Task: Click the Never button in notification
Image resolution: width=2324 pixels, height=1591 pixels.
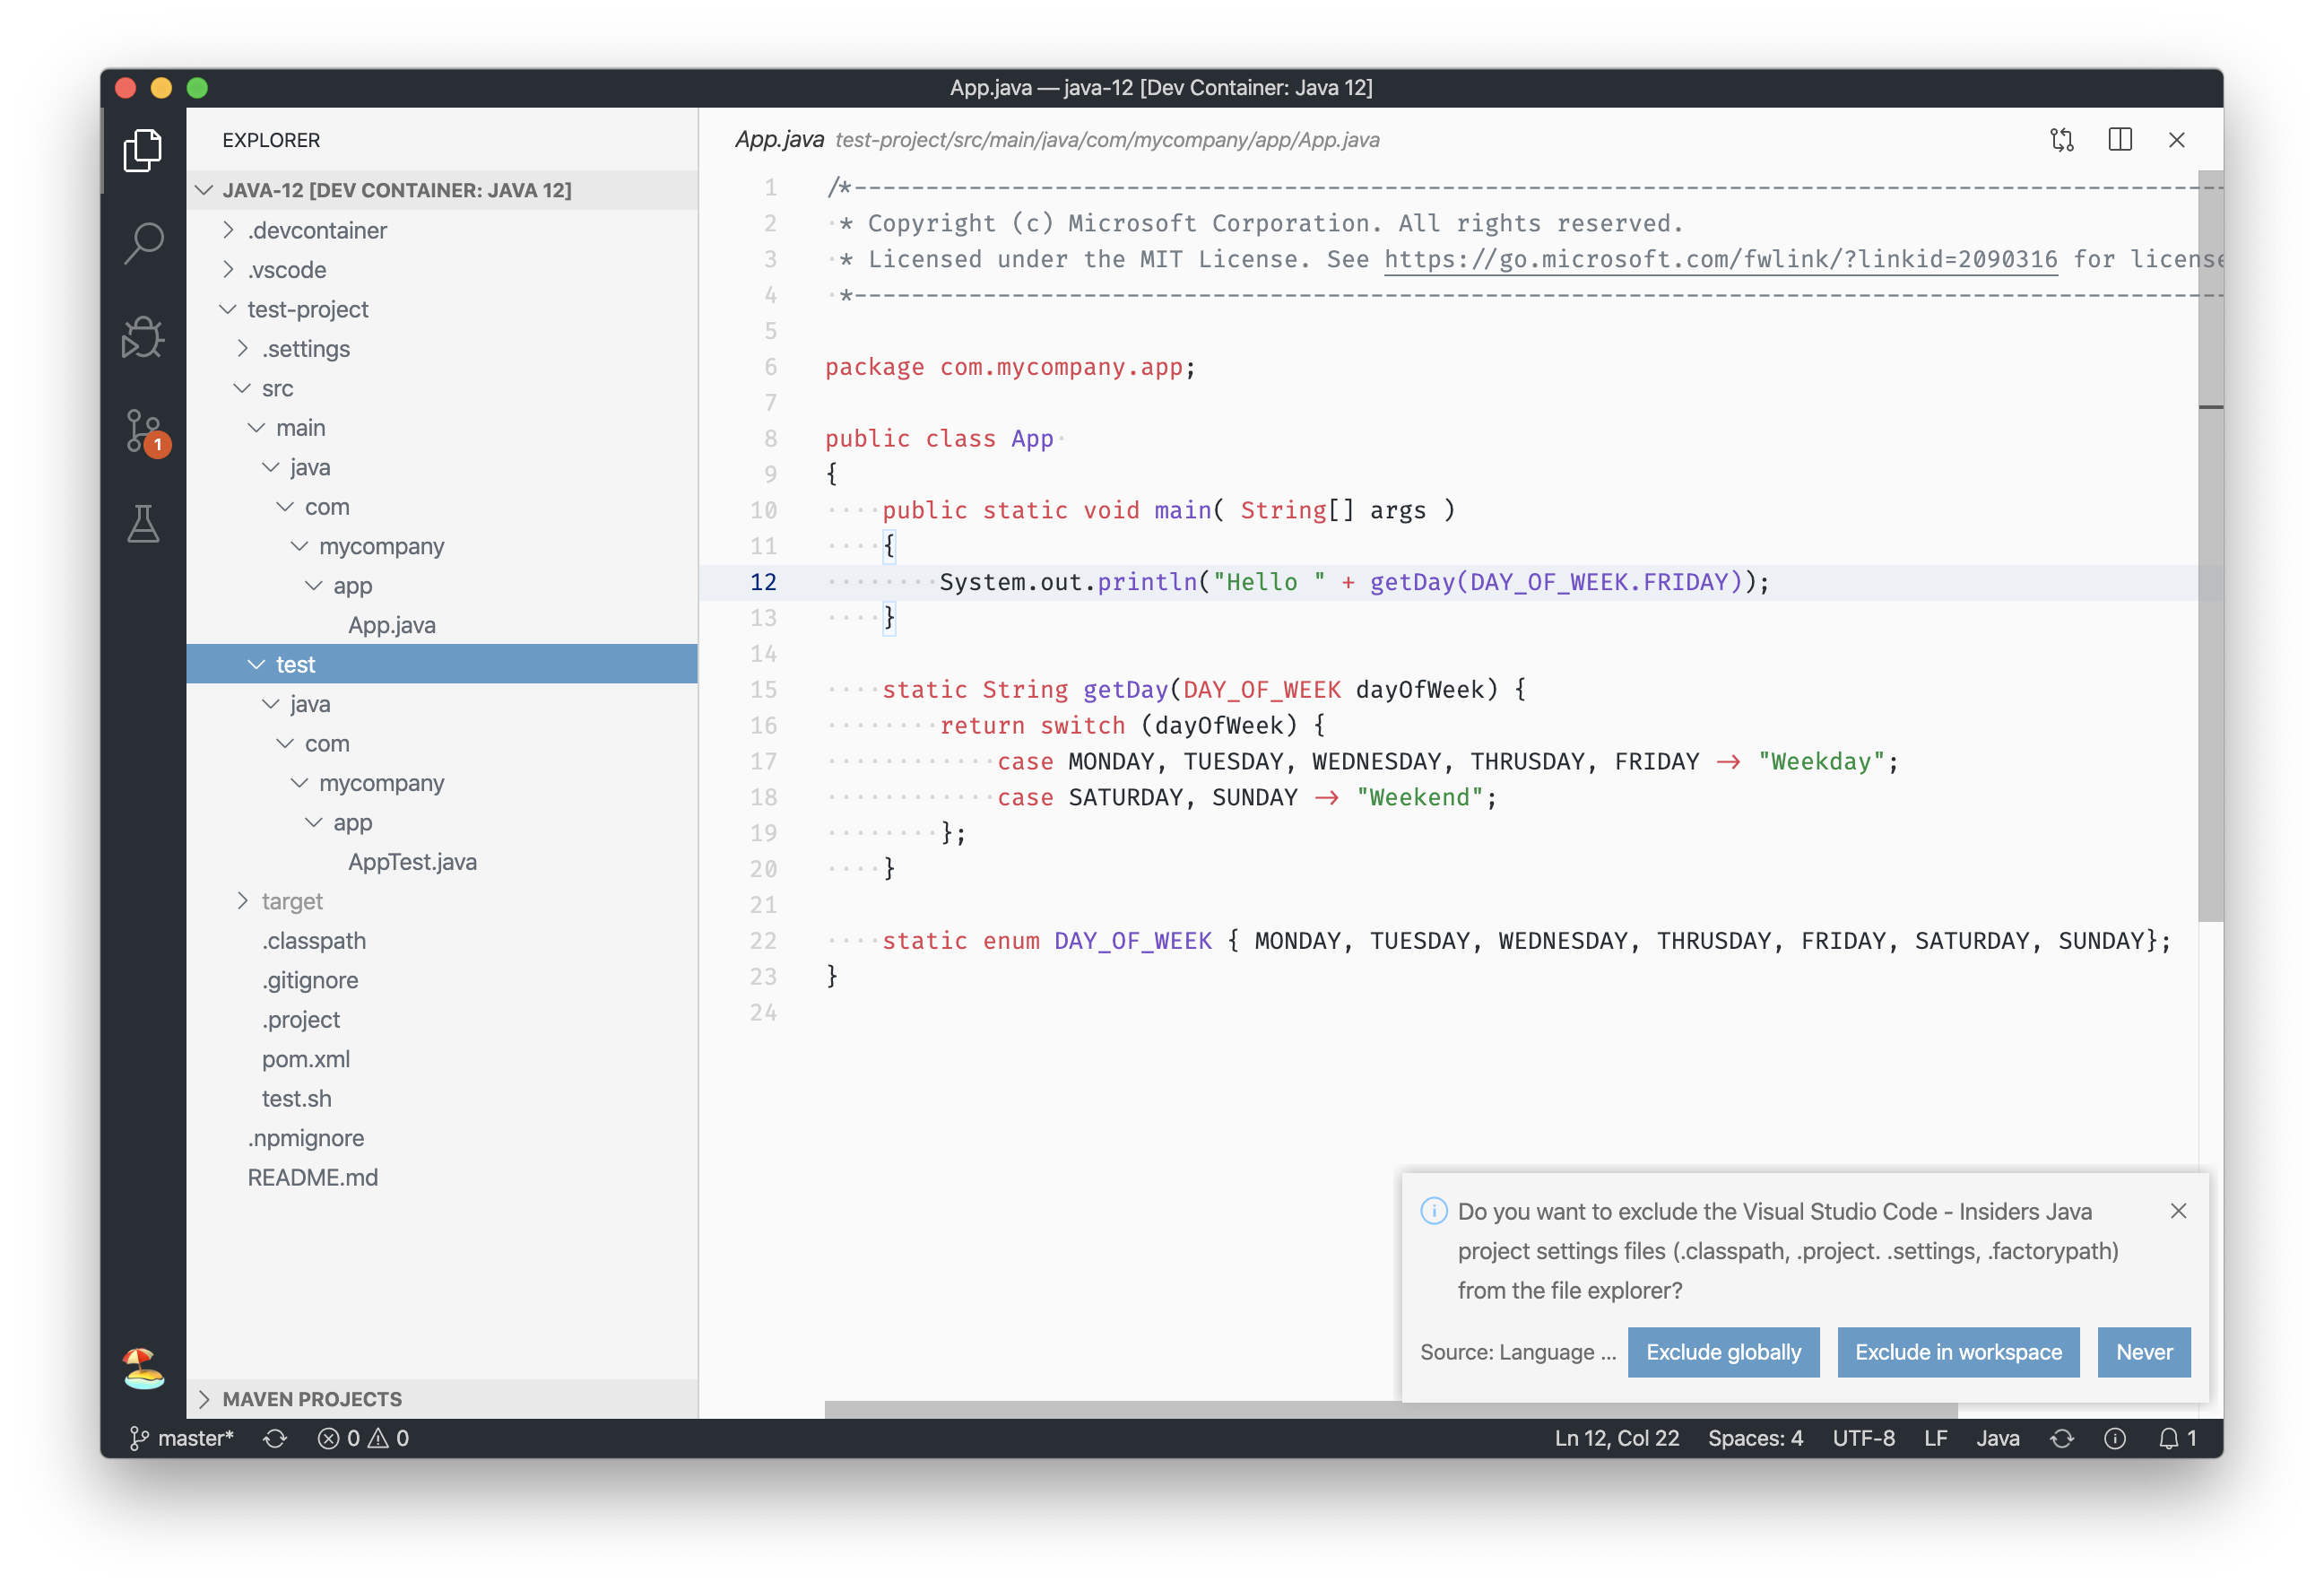Action: click(x=2143, y=1352)
